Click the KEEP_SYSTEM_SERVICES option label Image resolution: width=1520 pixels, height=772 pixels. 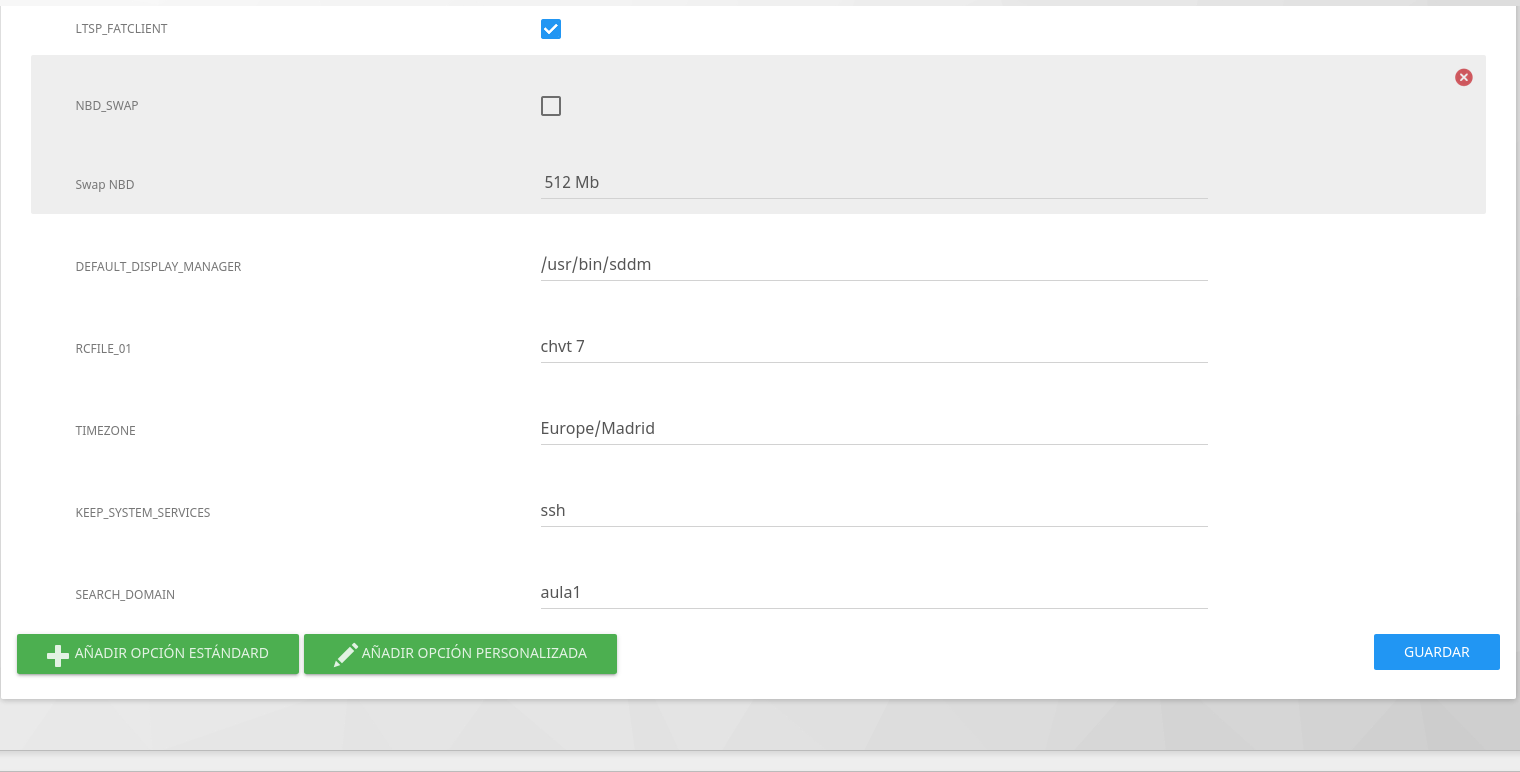click(x=143, y=513)
